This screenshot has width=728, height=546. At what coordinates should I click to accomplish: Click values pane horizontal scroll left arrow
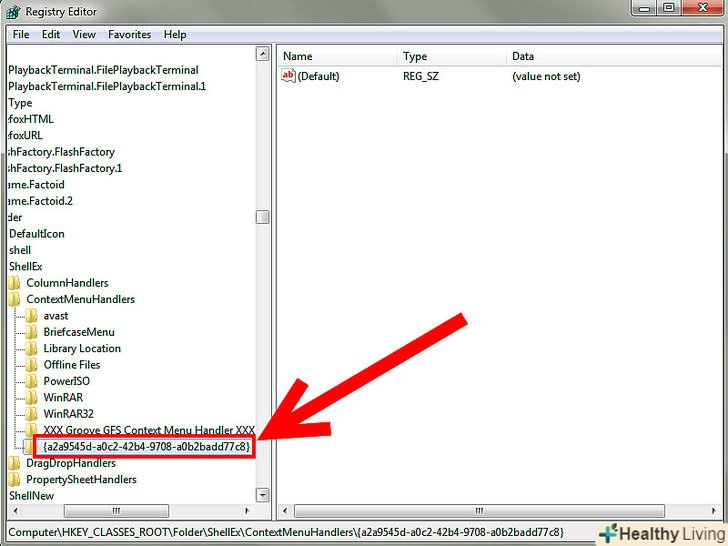285,511
